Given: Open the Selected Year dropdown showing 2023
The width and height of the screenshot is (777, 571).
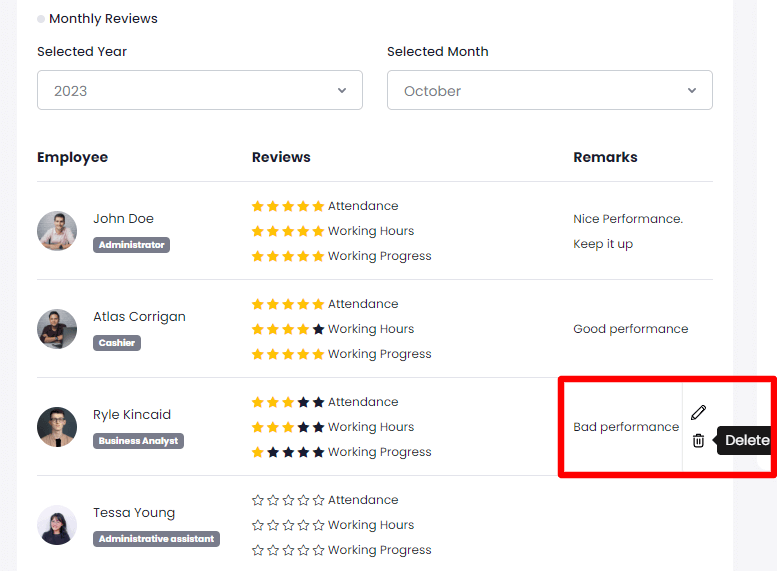Looking at the screenshot, I should click(x=200, y=90).
